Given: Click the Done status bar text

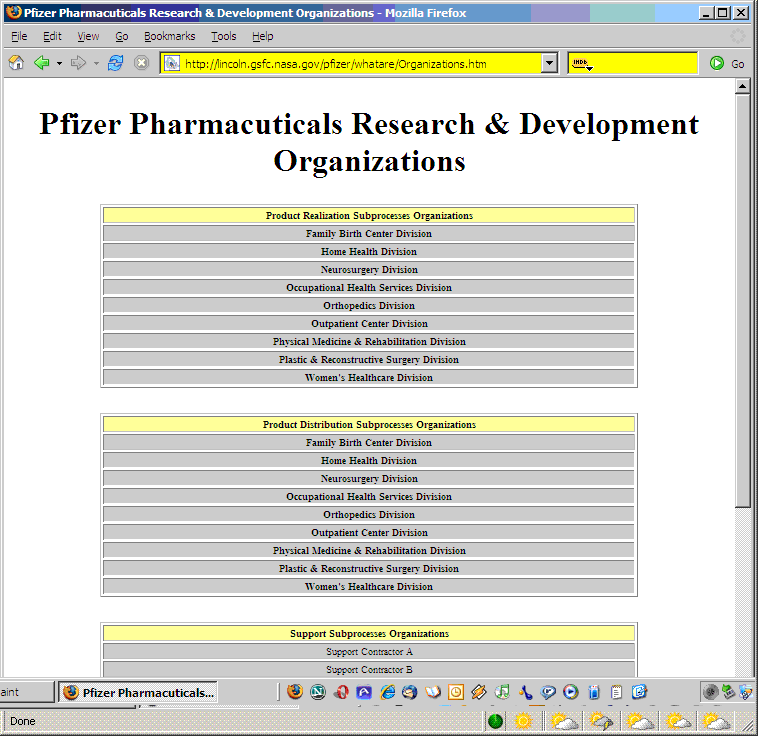Looking at the screenshot, I should [22, 721].
